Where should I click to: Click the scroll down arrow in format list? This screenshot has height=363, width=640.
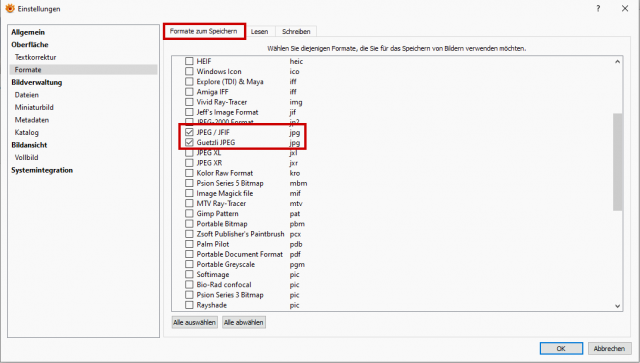coord(618,306)
